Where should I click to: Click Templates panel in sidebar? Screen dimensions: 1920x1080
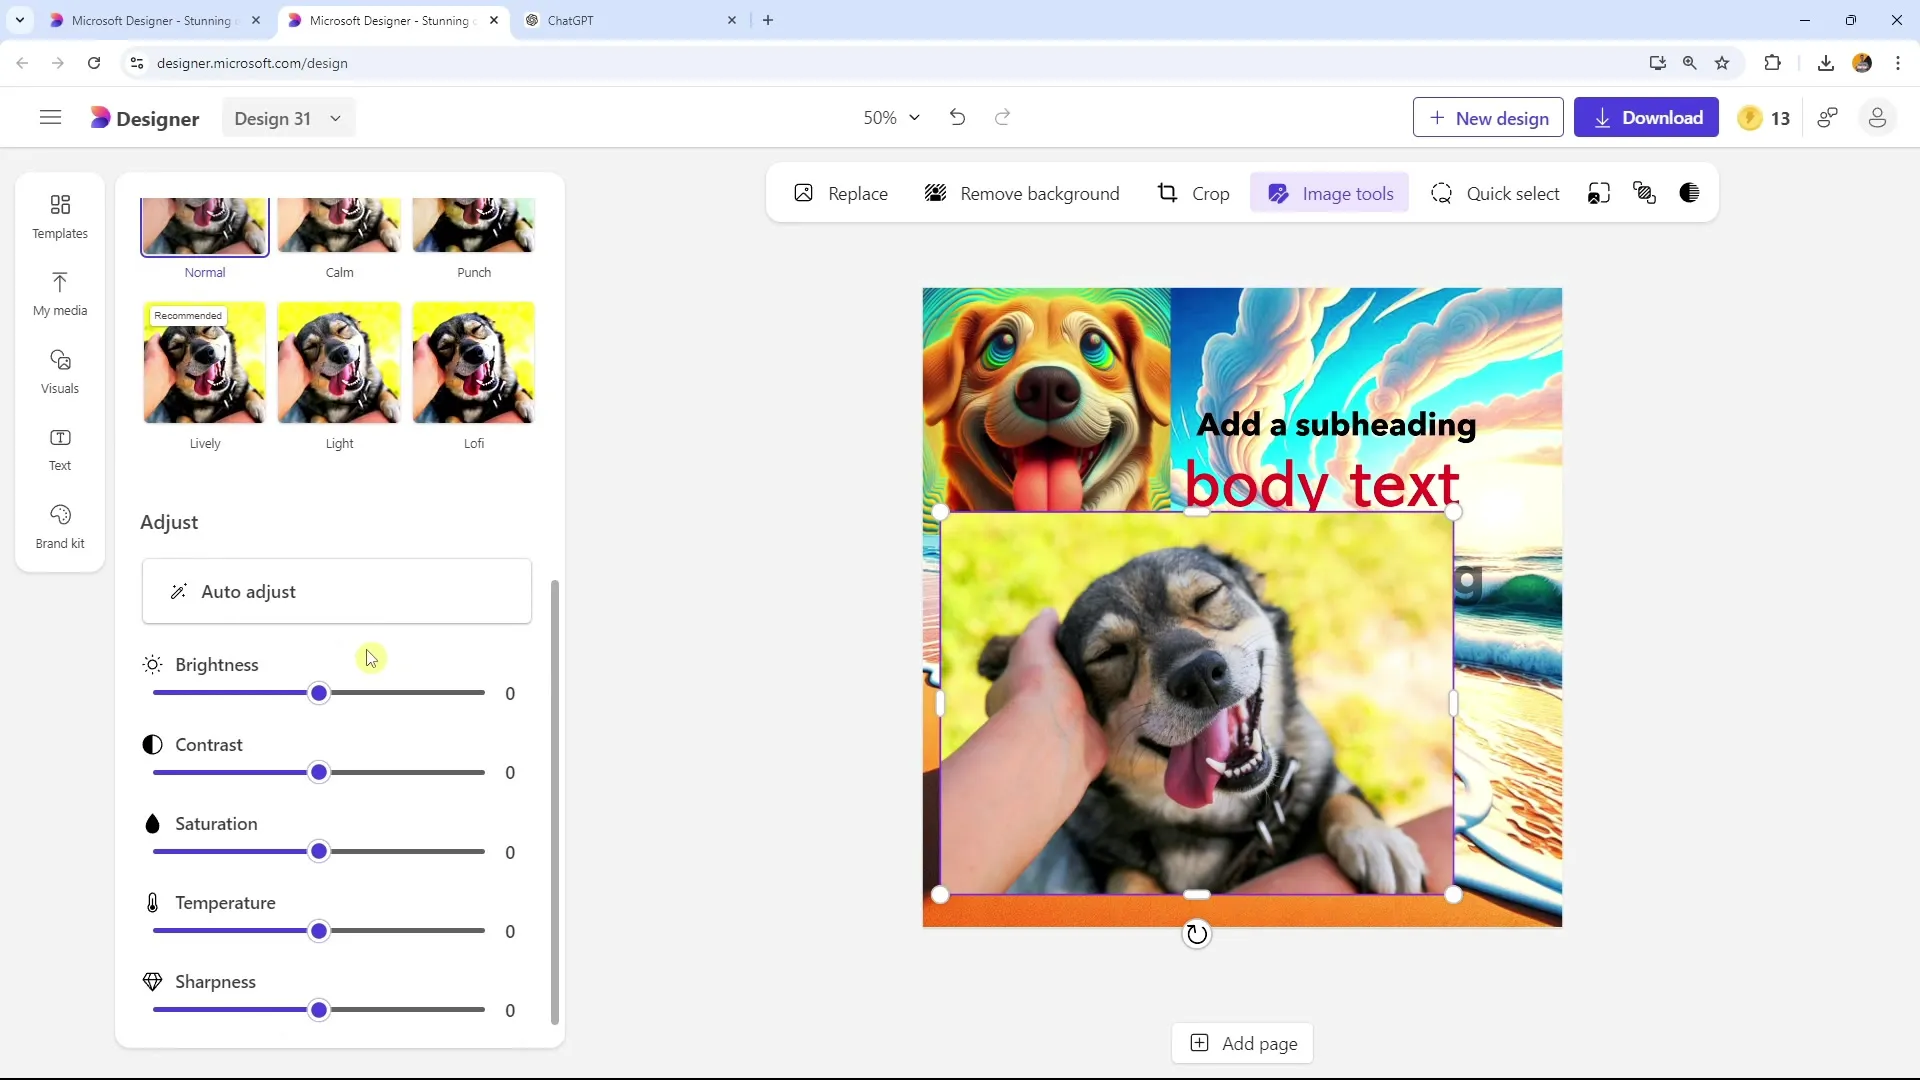pos(59,216)
